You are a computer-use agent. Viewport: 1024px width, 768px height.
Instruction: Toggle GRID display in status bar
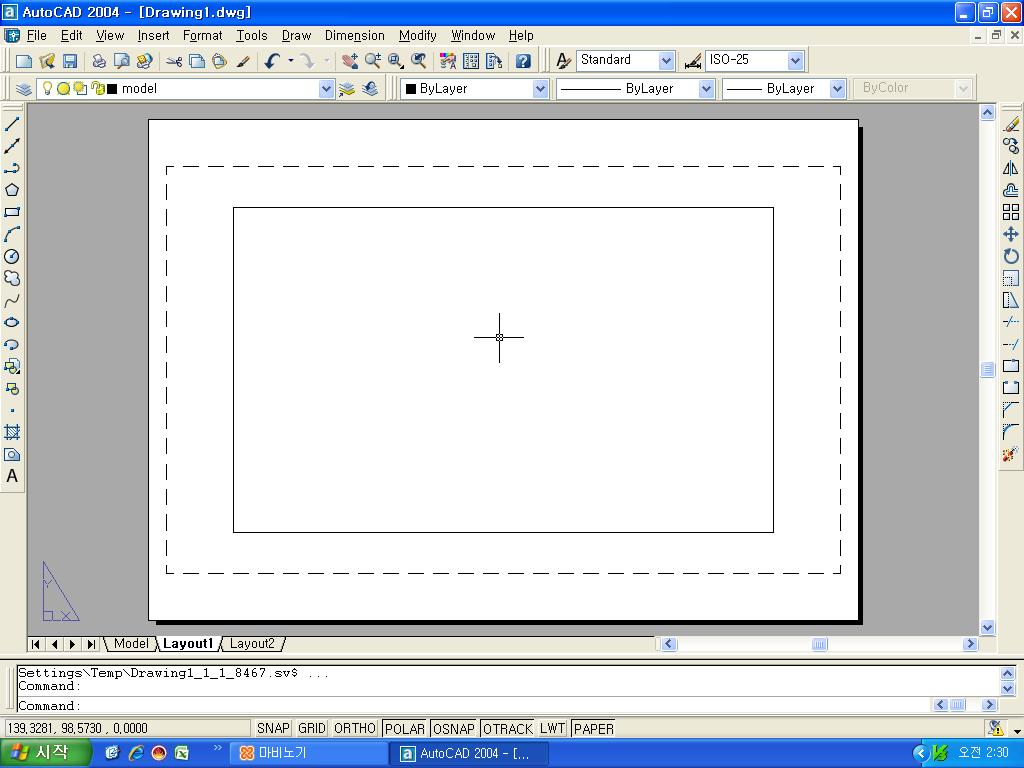[312, 728]
